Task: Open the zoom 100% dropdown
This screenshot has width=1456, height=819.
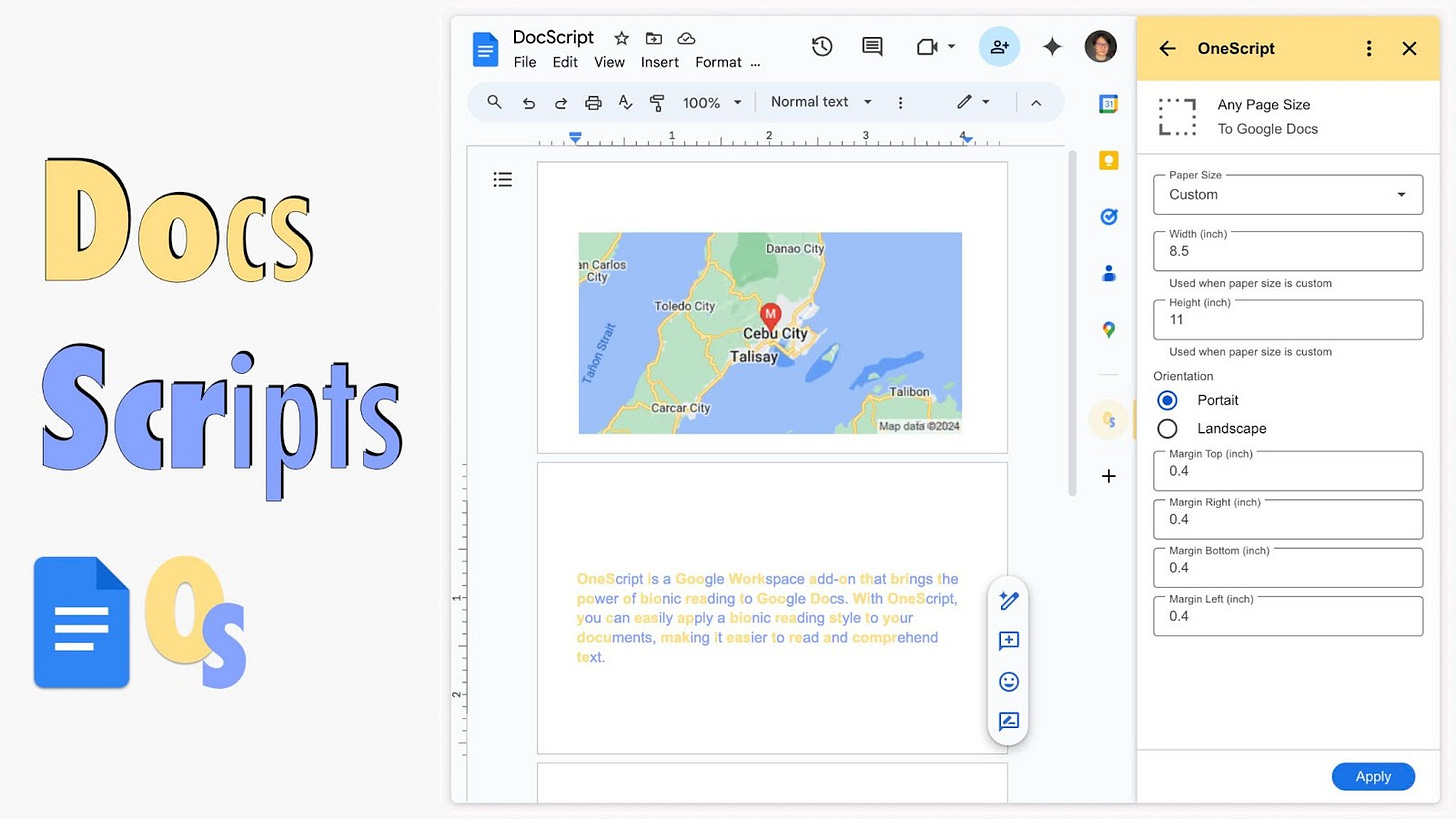Action: (x=712, y=102)
